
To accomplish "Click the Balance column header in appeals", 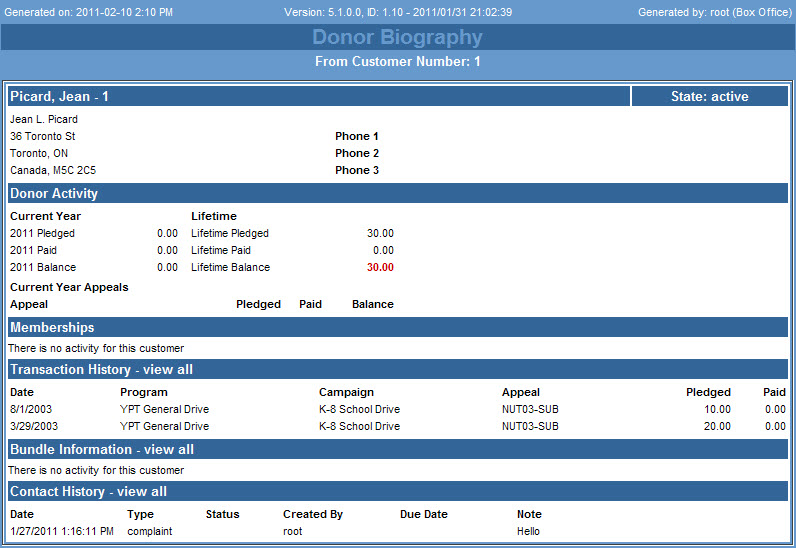I will click(373, 304).
